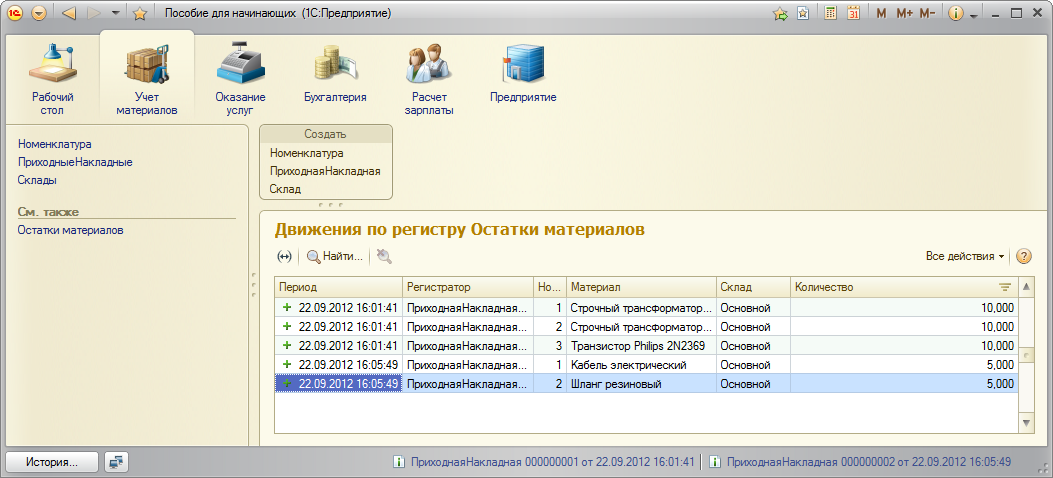Open Склады in the navigation panel
This screenshot has height=478, width=1053.
[x=37, y=180]
